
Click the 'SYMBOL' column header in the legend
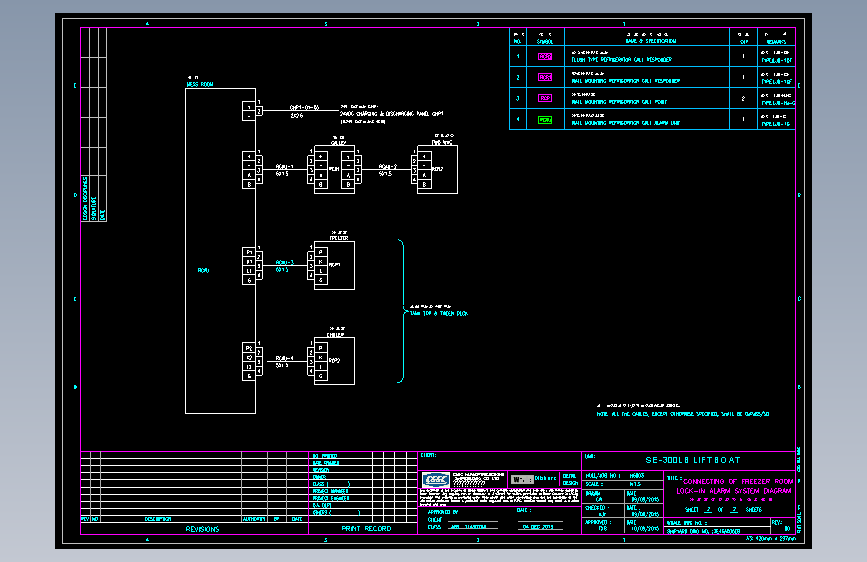pyautogui.click(x=545, y=41)
